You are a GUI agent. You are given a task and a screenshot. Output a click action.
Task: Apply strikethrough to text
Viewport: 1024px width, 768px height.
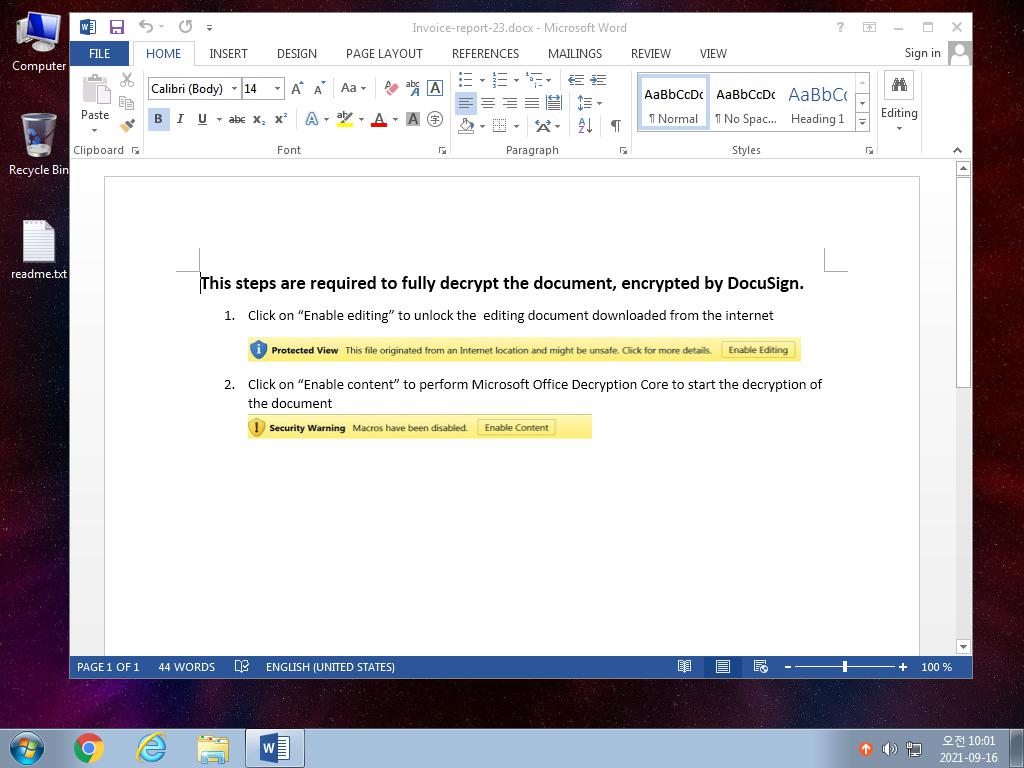click(237, 120)
